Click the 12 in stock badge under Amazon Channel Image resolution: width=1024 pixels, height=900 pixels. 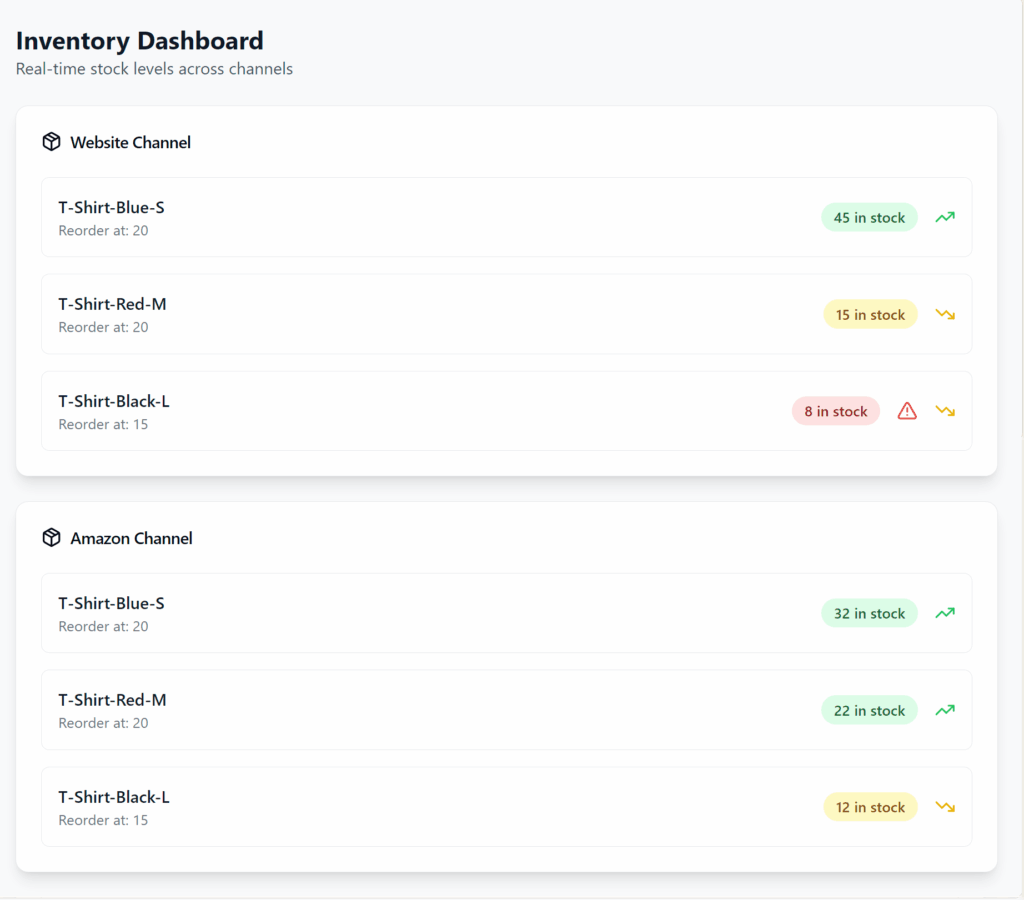pos(870,806)
